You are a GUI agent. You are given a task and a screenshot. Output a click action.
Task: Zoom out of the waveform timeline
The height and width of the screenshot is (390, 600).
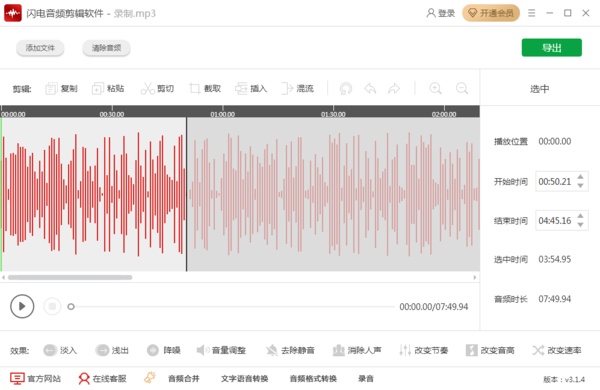click(x=462, y=88)
